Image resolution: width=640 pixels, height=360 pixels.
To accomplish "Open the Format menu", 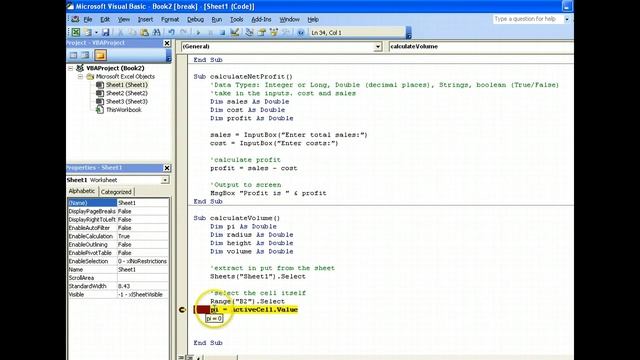I will 170,19.
